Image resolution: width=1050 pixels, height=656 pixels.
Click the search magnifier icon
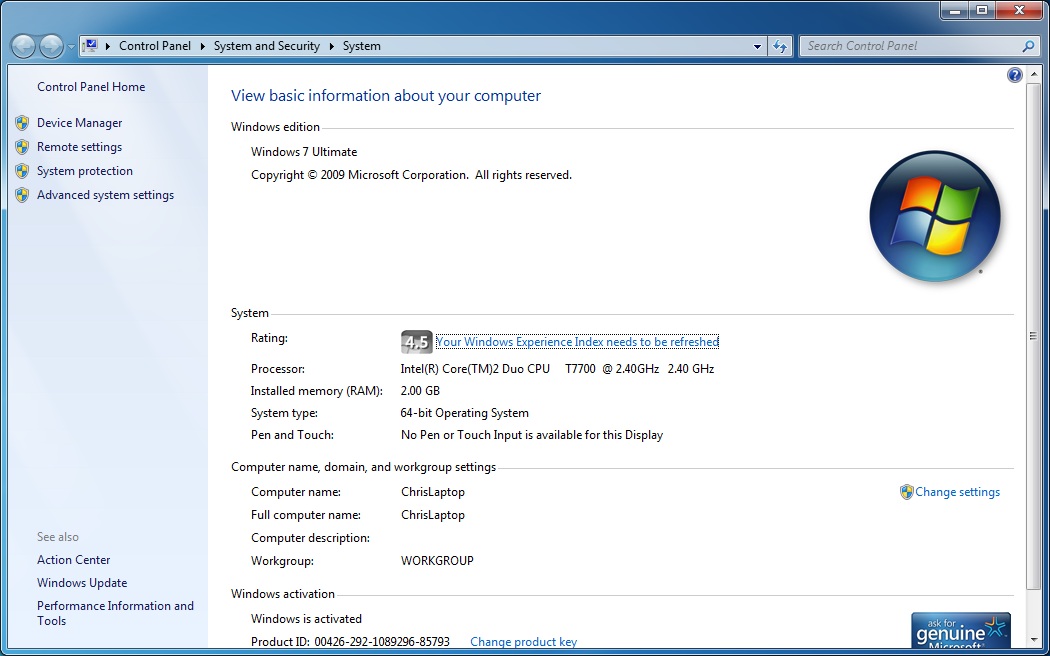[x=1028, y=46]
